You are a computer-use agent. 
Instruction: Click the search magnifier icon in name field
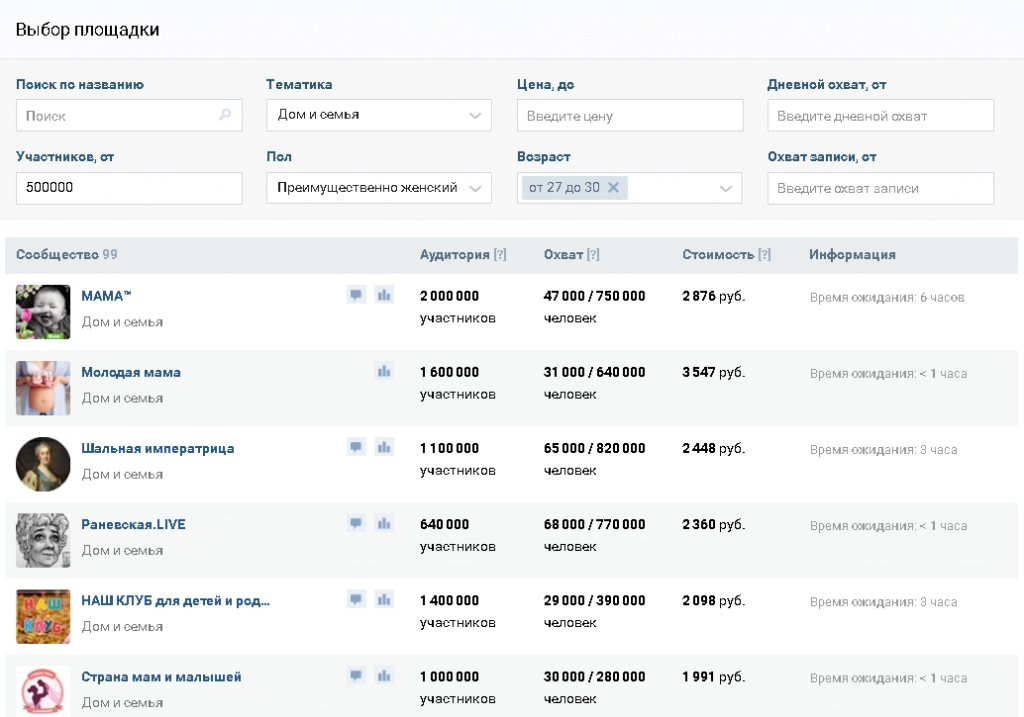[x=225, y=115]
